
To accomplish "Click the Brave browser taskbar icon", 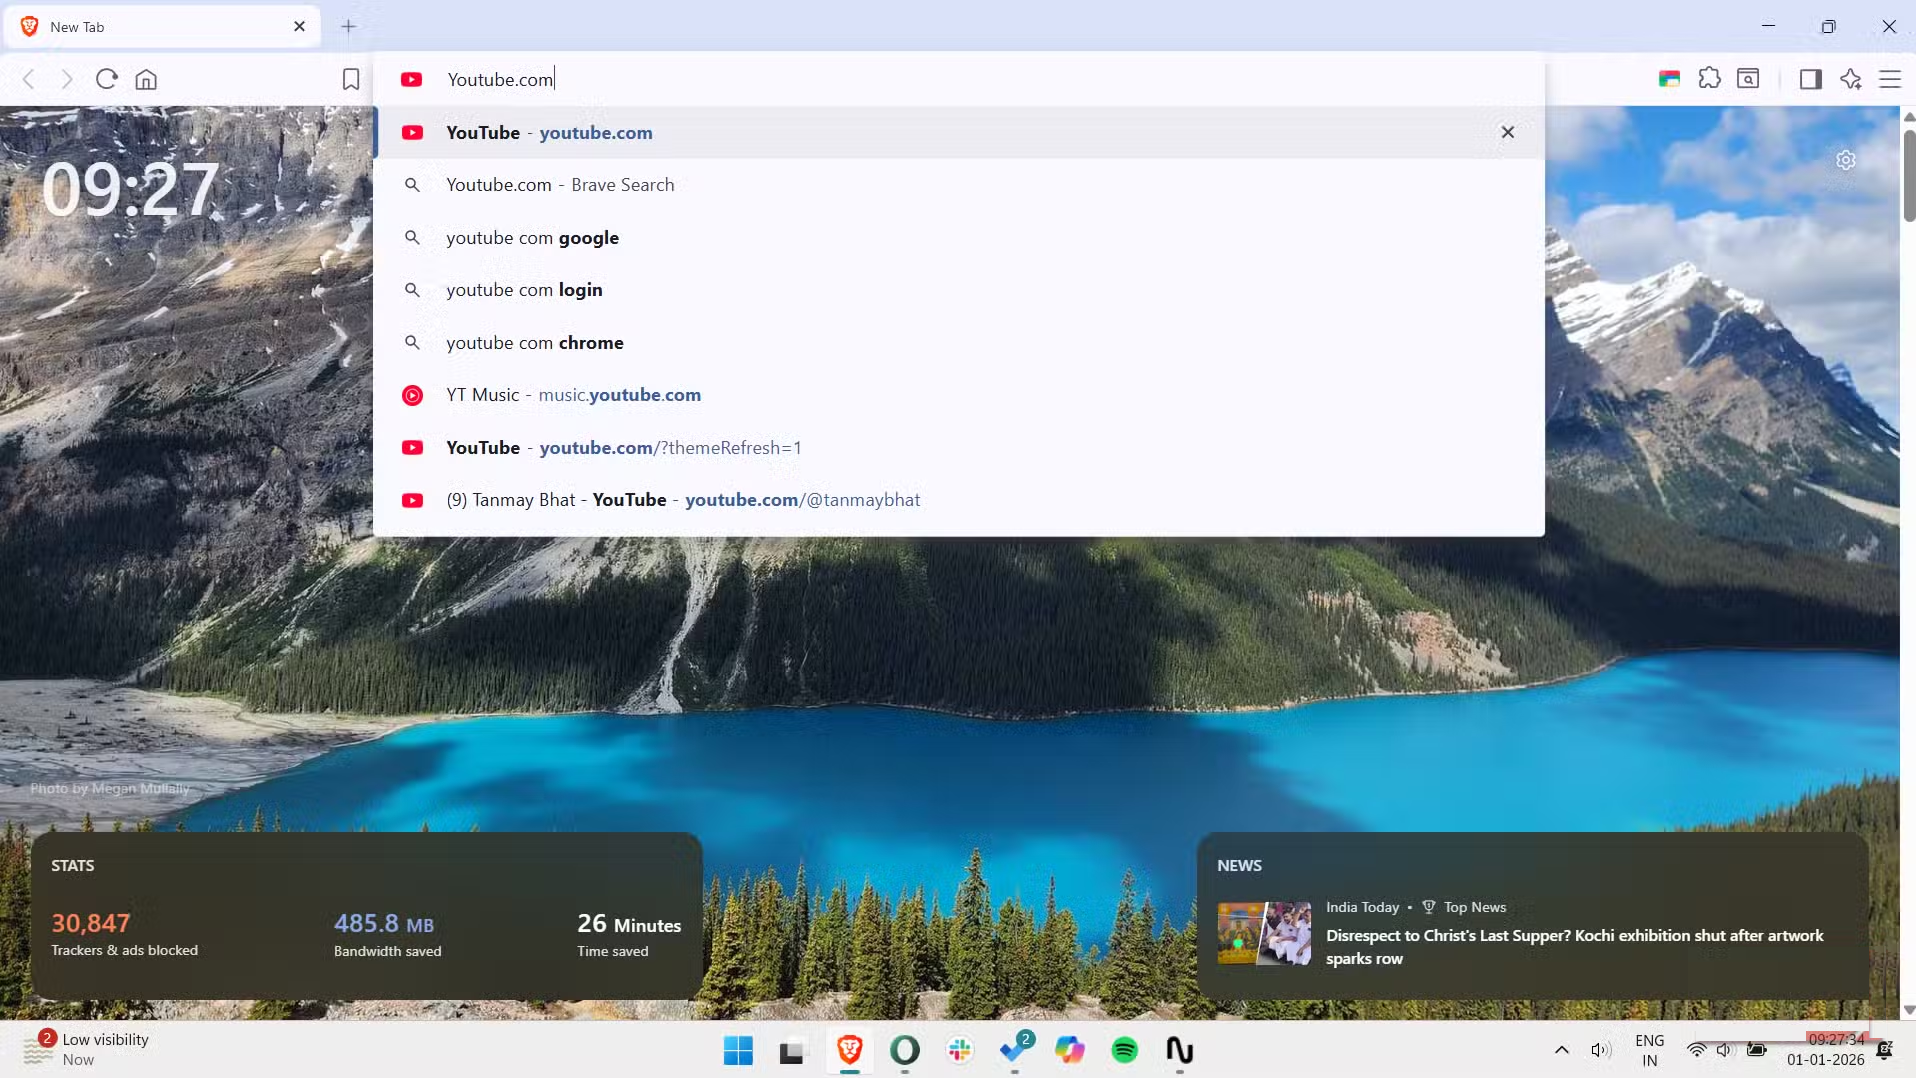I will tap(850, 1050).
